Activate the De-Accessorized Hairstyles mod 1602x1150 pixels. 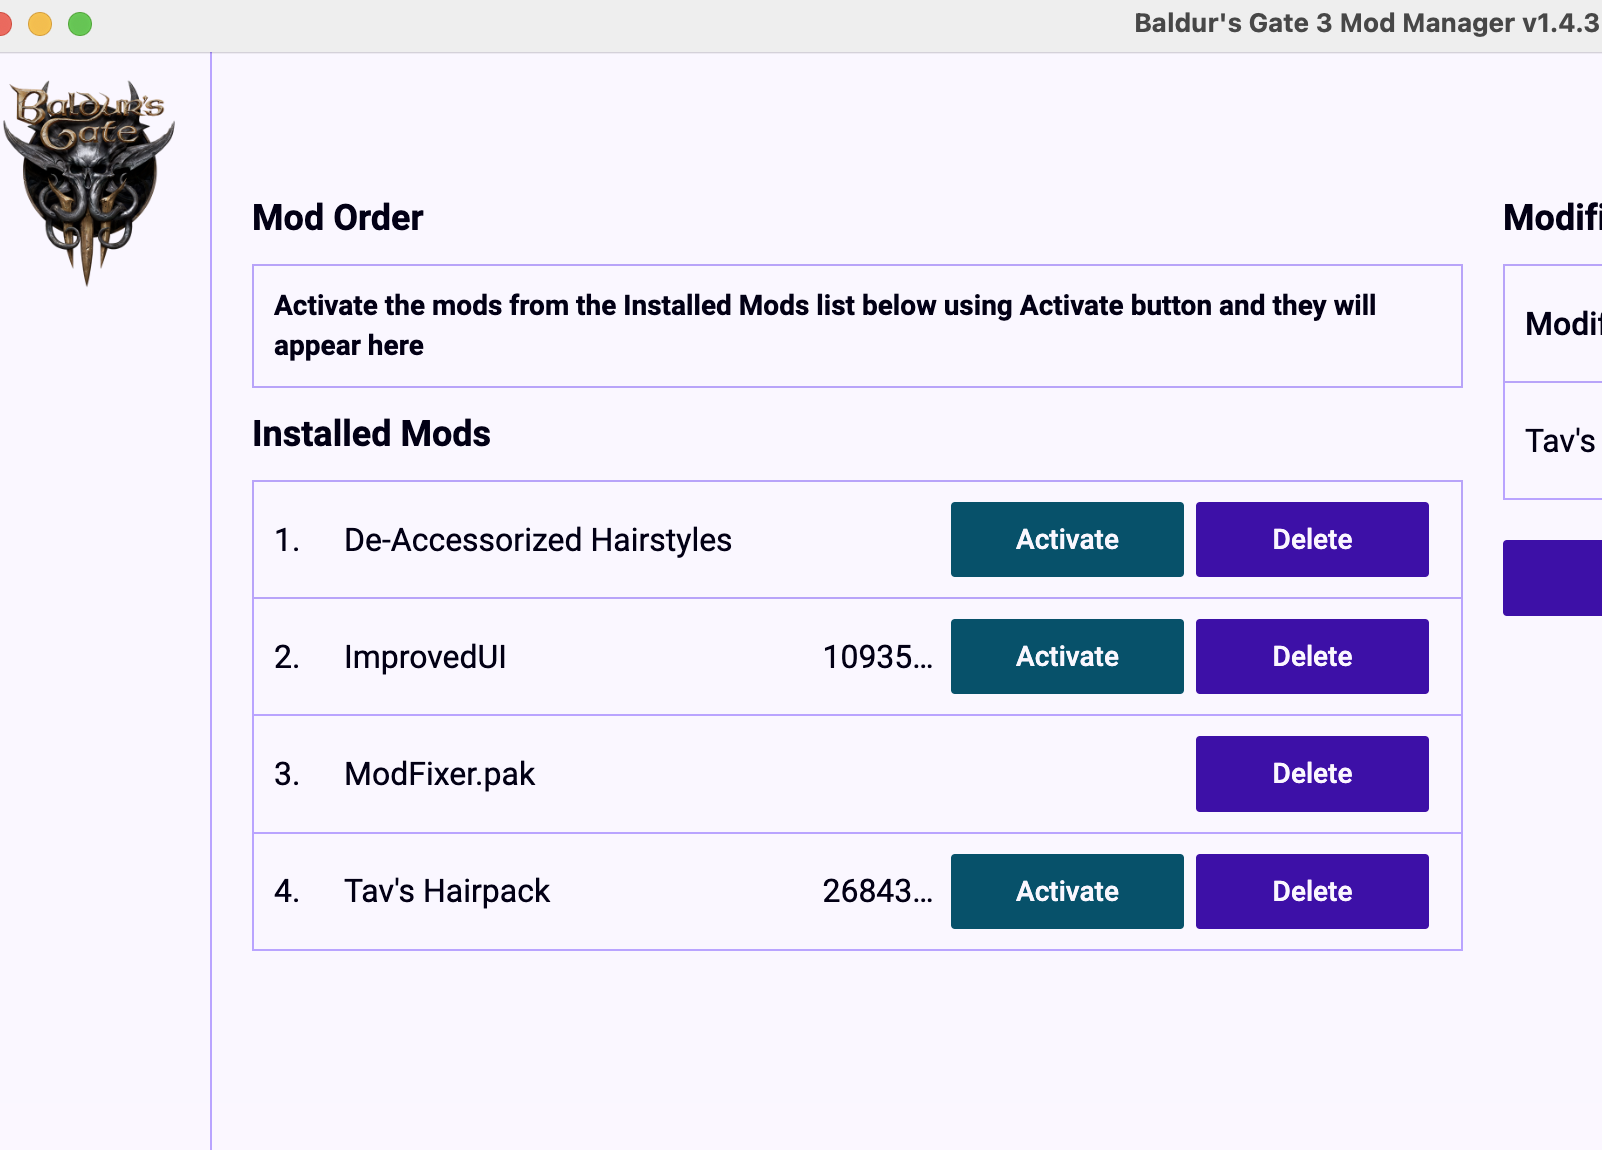coord(1066,539)
